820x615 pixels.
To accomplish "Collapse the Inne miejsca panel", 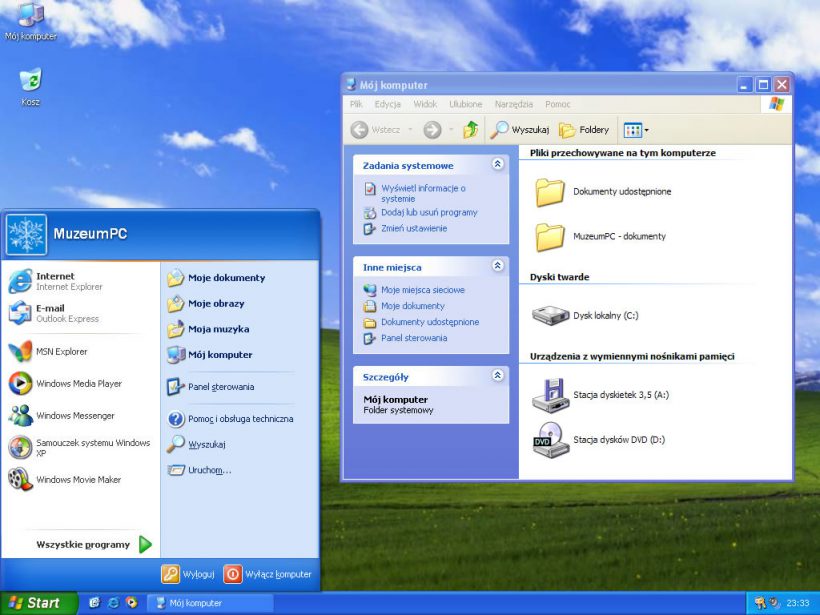I will (497, 267).
